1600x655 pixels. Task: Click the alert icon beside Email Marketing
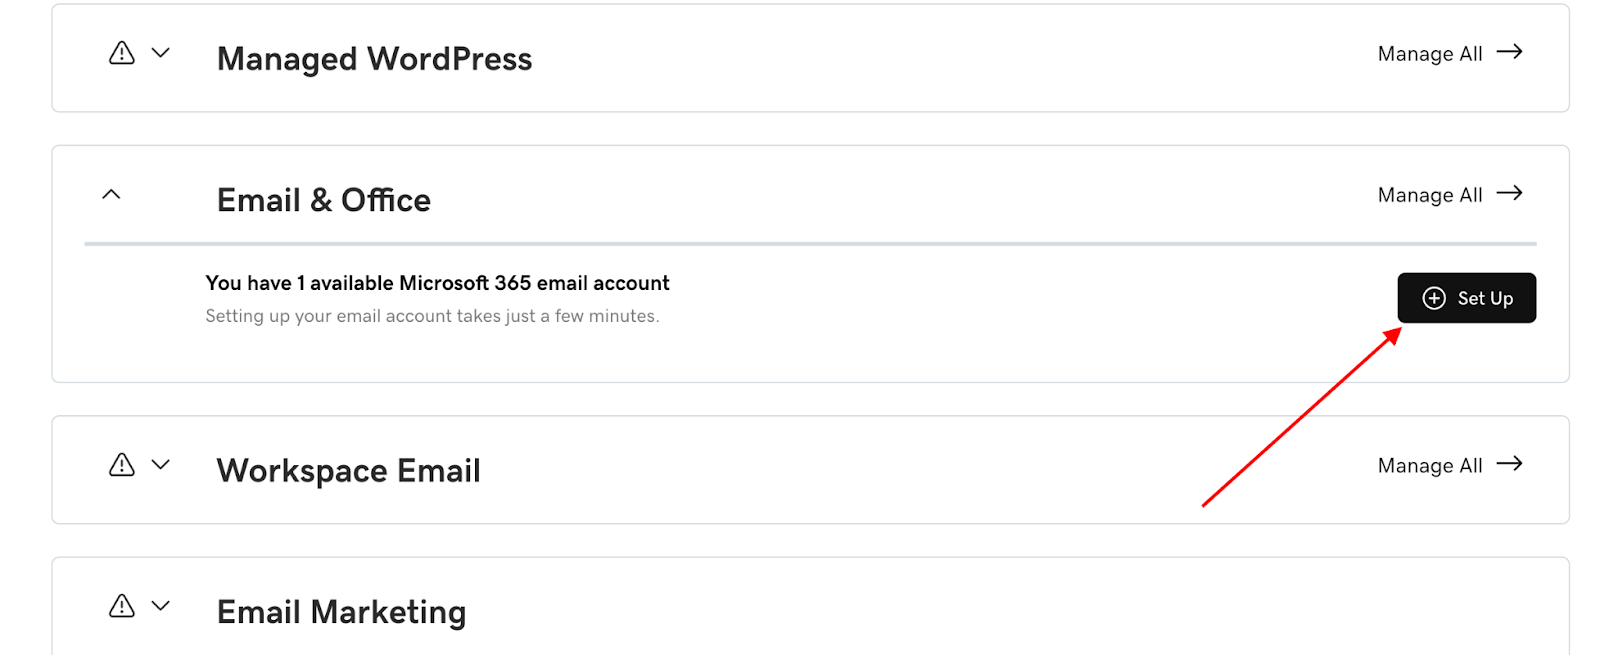[x=122, y=606]
